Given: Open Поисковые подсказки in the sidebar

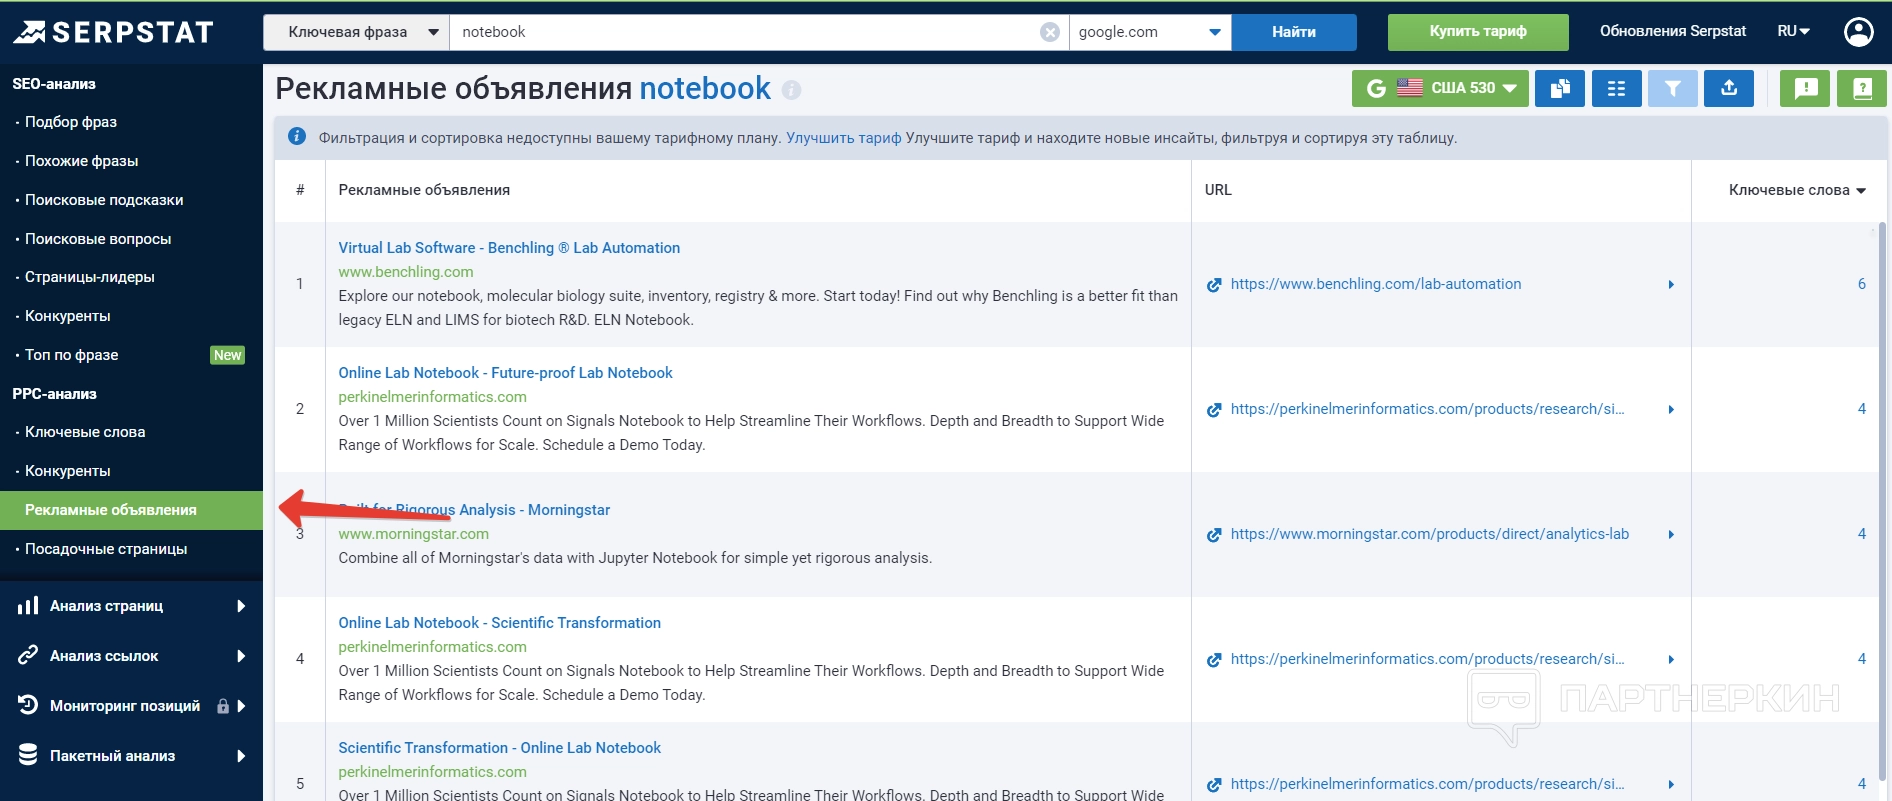Looking at the screenshot, I should tap(104, 200).
